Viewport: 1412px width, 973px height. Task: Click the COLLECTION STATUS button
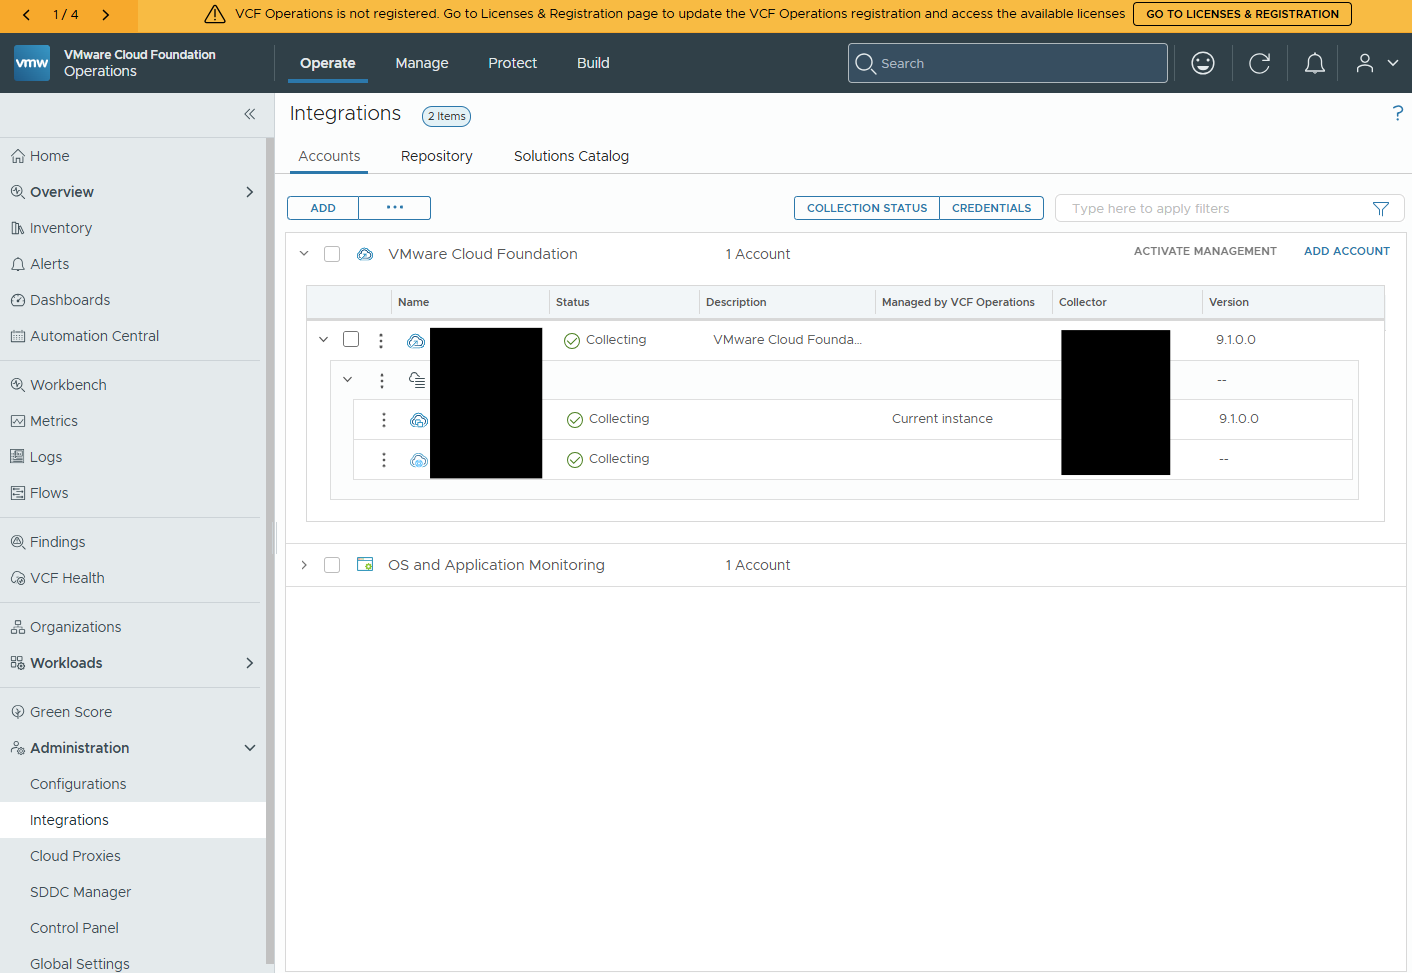tap(867, 208)
